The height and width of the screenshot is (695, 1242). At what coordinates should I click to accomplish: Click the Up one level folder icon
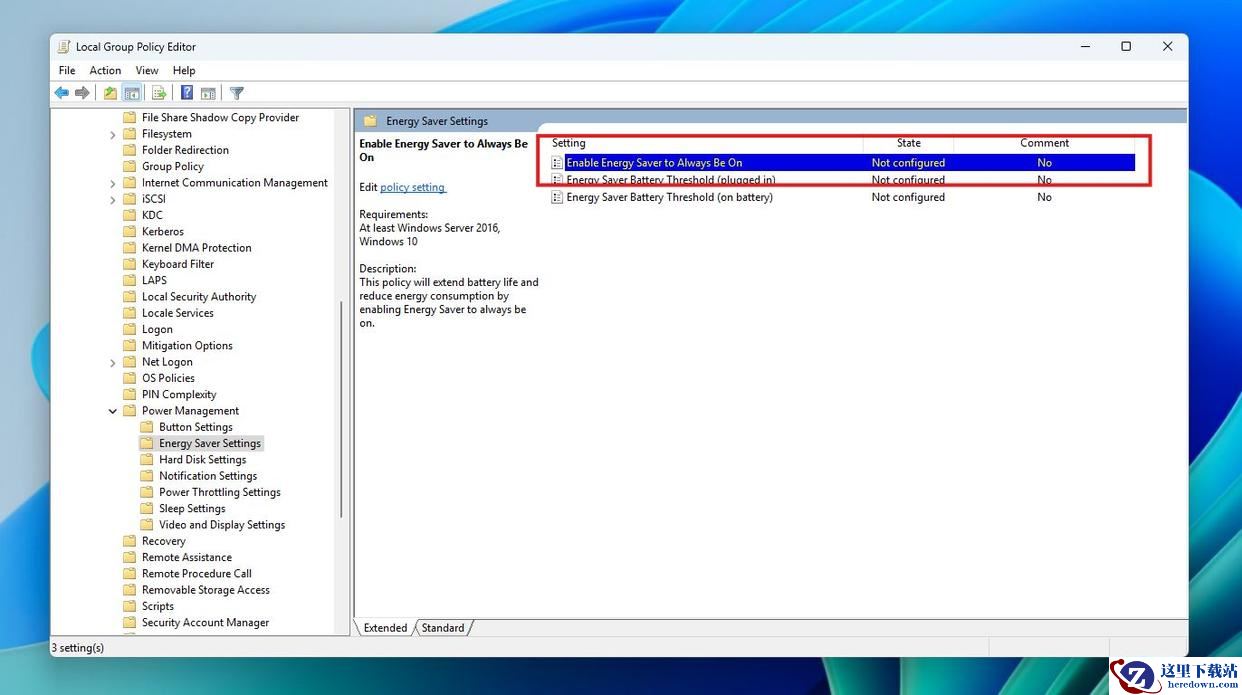tap(110, 93)
